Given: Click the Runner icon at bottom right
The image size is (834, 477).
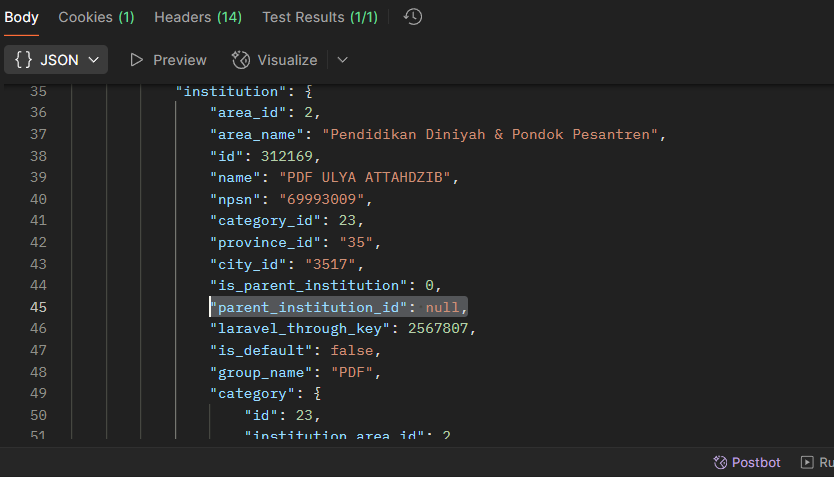Looking at the screenshot, I should (806, 462).
